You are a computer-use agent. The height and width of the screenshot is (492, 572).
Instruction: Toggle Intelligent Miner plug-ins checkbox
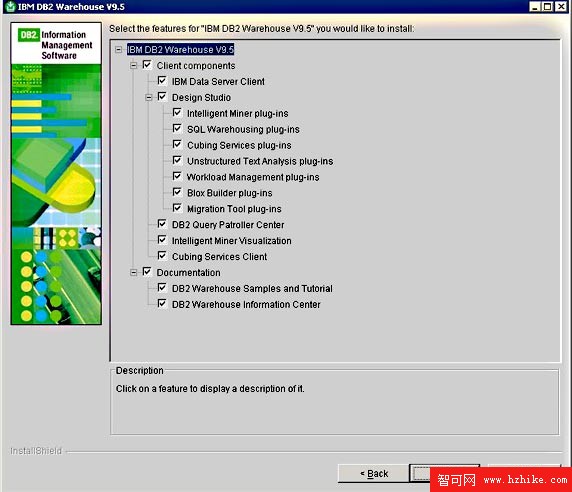click(x=177, y=112)
